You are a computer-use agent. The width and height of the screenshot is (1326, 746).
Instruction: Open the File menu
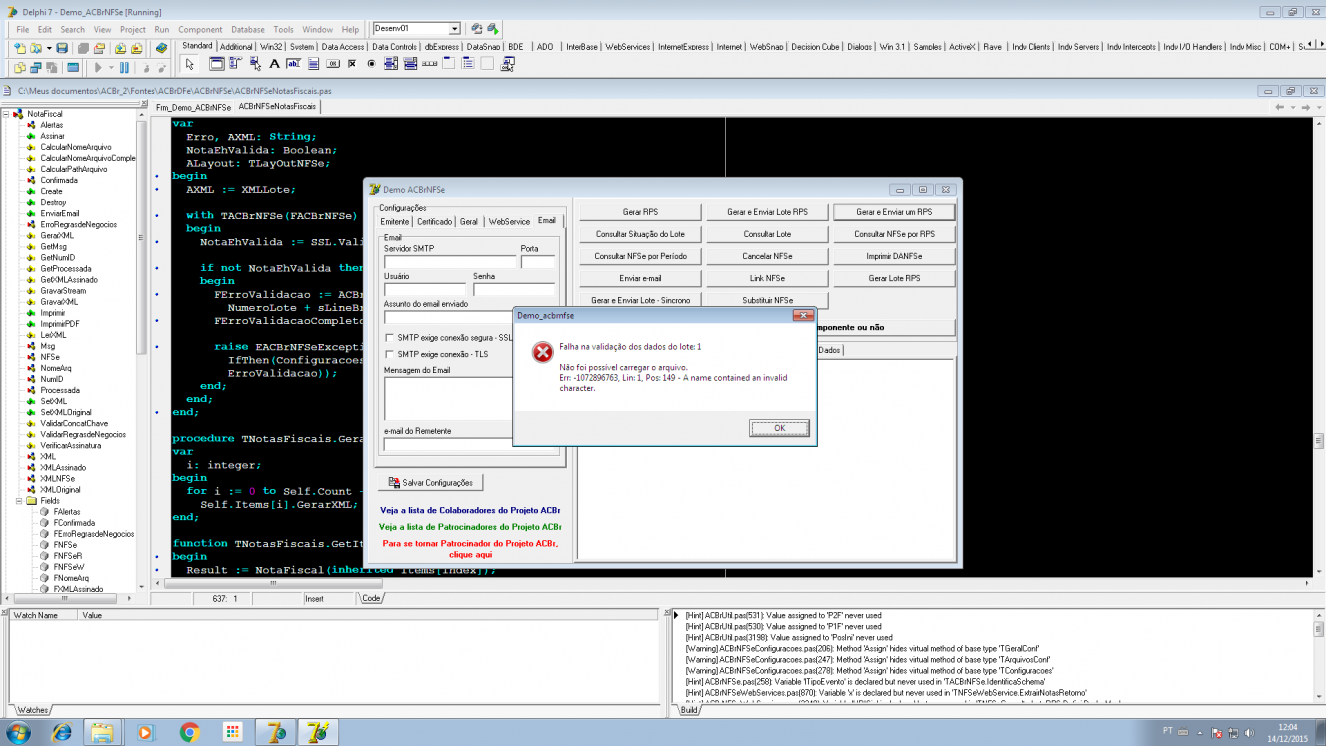pos(23,29)
